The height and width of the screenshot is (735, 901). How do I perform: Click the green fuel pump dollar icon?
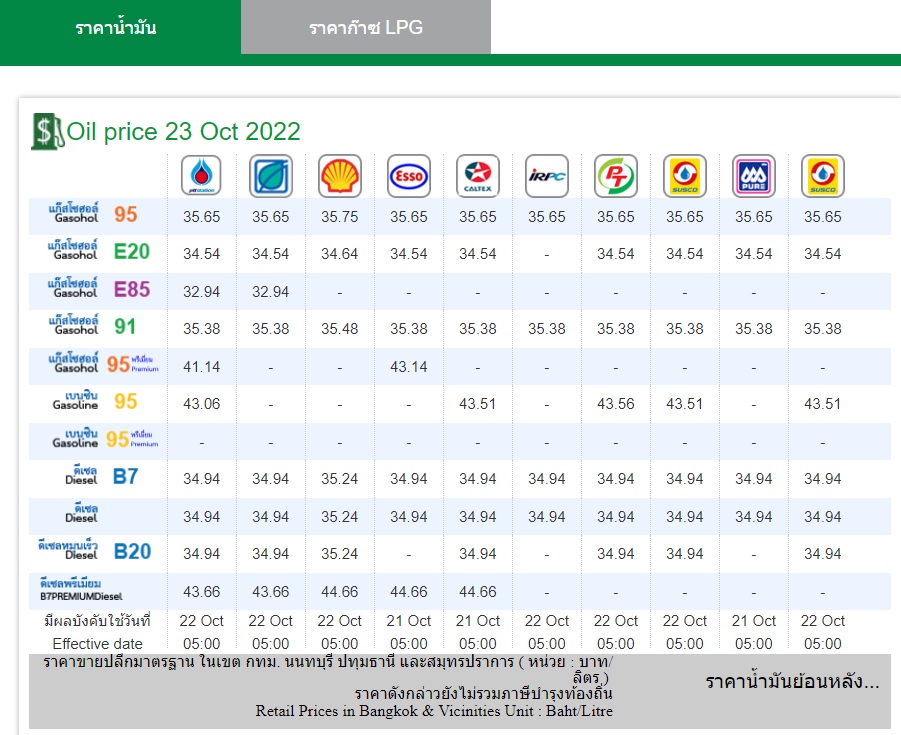[x=47, y=131]
